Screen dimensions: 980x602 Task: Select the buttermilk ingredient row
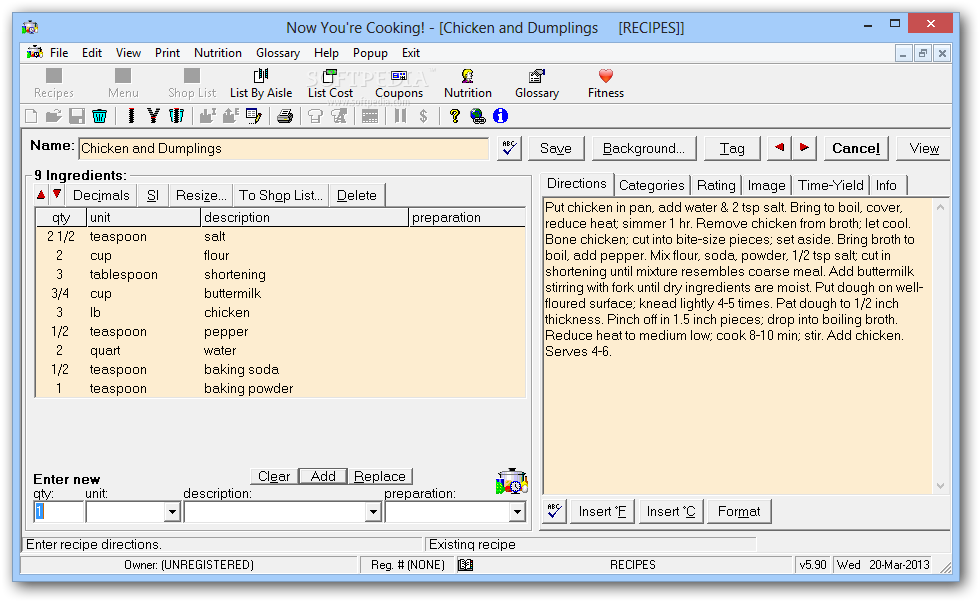pyautogui.click(x=280, y=294)
